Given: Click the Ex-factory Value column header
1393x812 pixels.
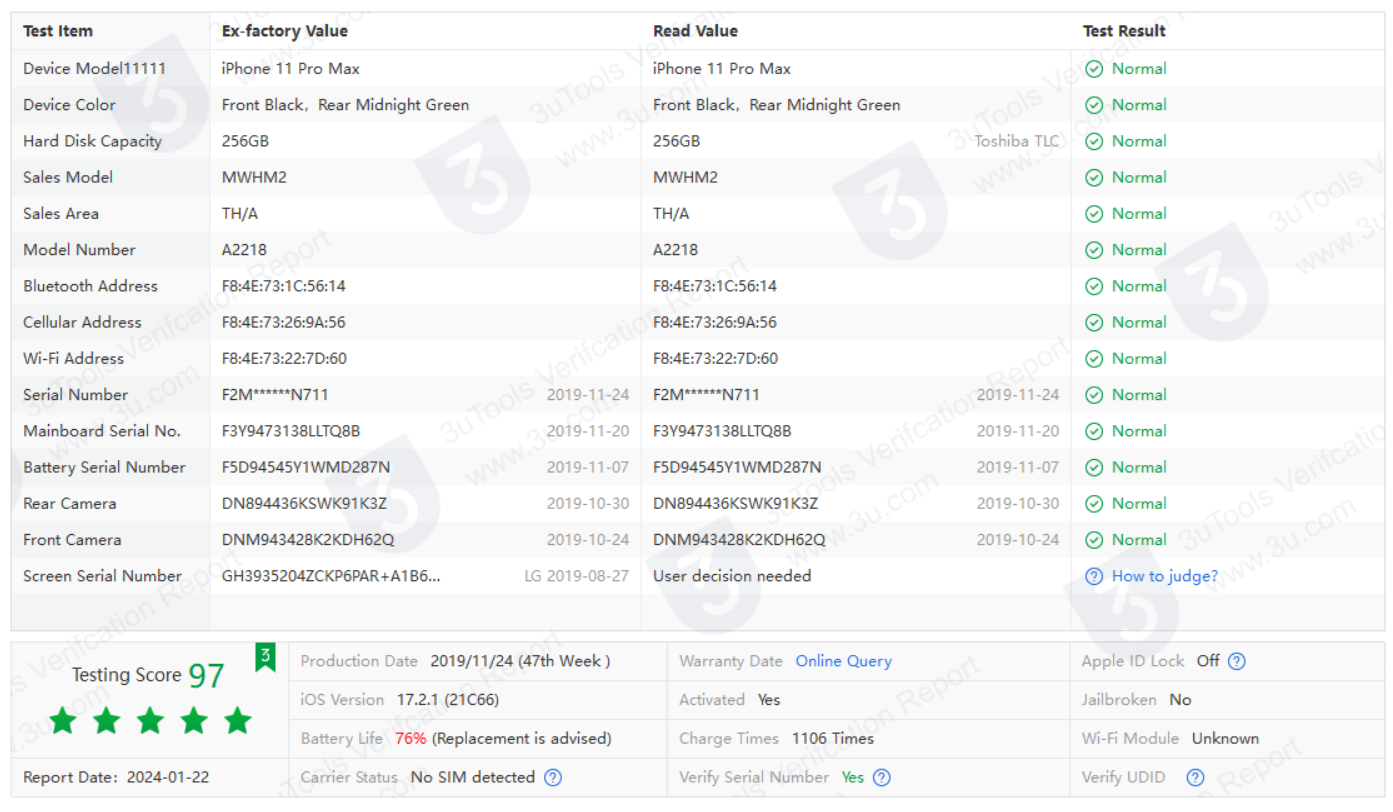Looking at the screenshot, I should pos(285,31).
